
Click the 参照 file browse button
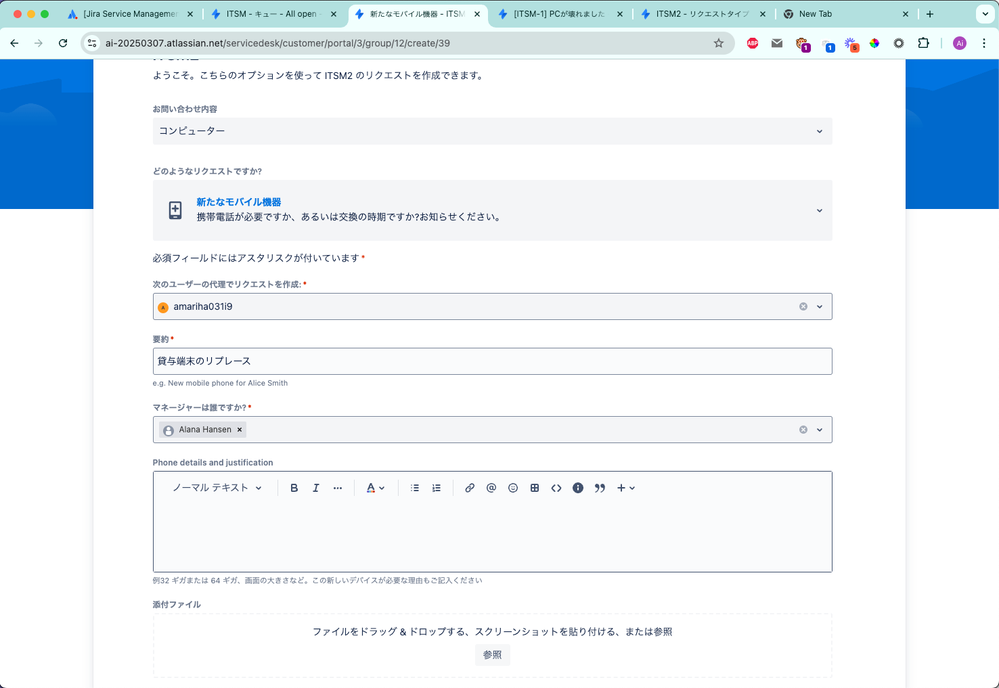[x=491, y=654]
